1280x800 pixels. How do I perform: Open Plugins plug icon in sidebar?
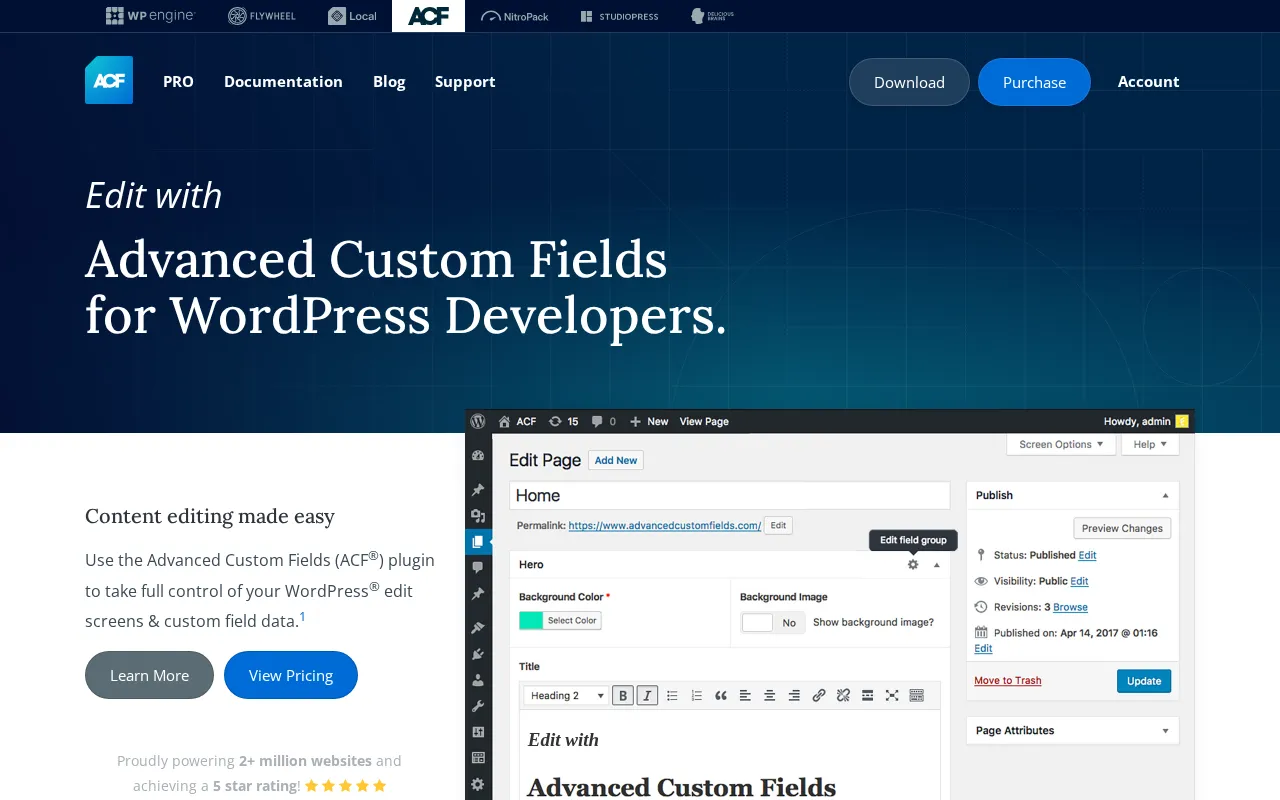tap(478, 654)
